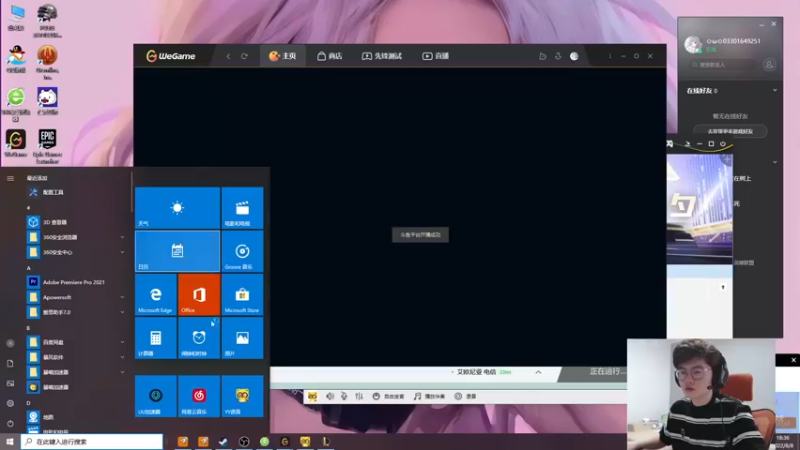This screenshot has height=450, width=800.
Task: Open the WeGame download manager icon
Action: click(x=558, y=56)
